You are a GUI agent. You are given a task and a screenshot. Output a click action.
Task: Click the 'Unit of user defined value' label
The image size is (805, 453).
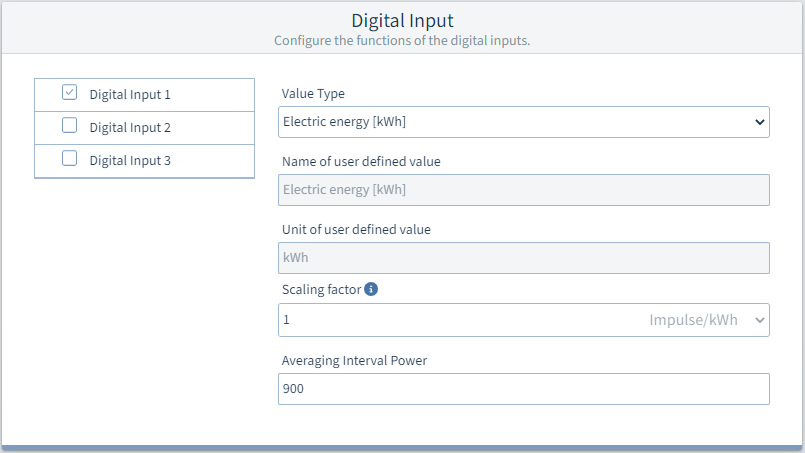[x=356, y=229]
